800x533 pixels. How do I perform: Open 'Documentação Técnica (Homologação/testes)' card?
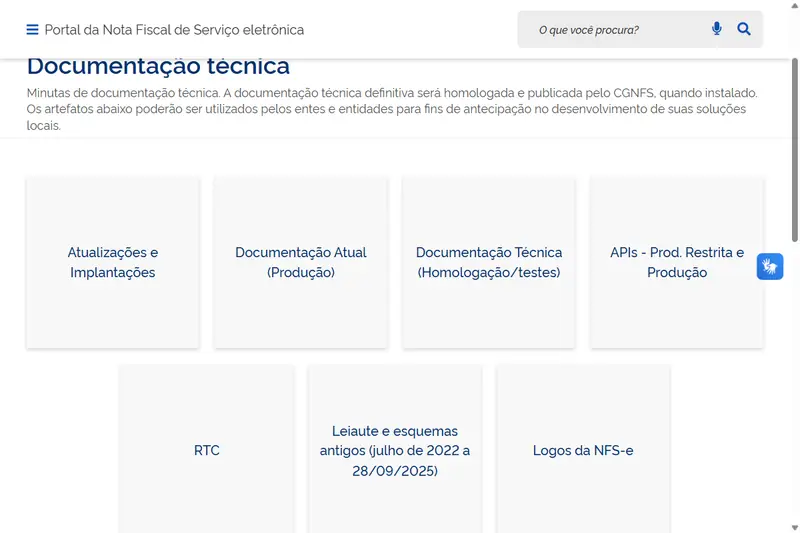[489, 263]
